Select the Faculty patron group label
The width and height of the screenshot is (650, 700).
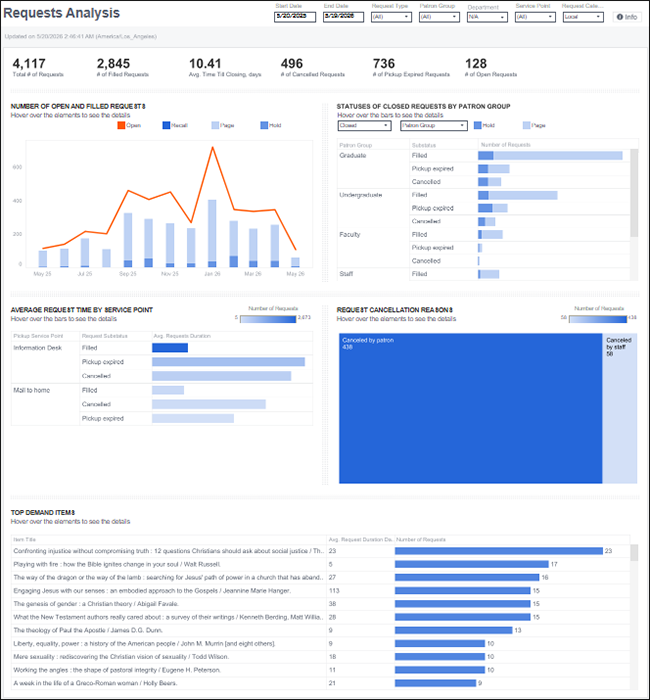point(350,234)
